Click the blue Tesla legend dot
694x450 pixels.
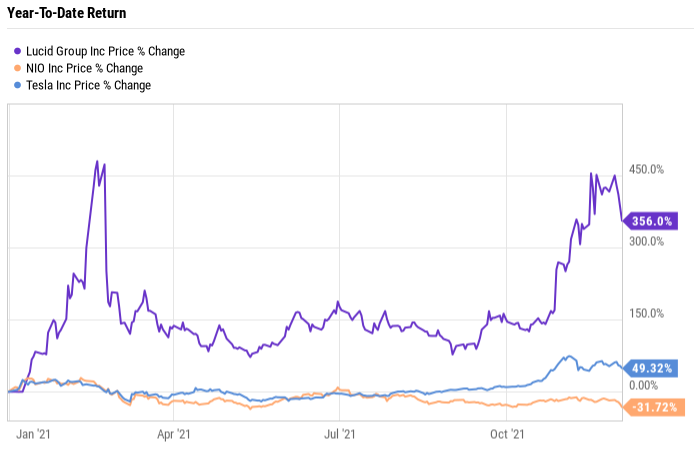tap(17, 85)
